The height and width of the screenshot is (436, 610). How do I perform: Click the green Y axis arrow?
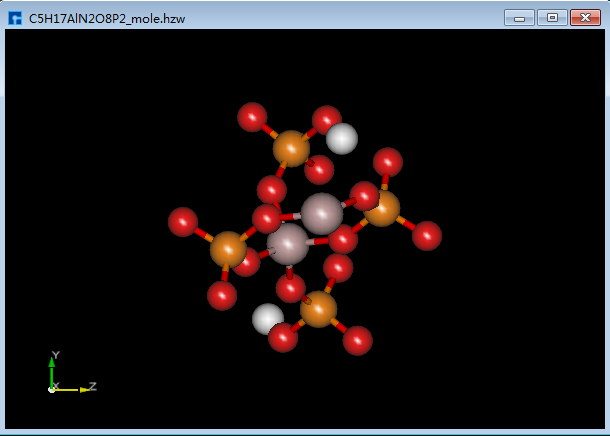tap(51, 373)
